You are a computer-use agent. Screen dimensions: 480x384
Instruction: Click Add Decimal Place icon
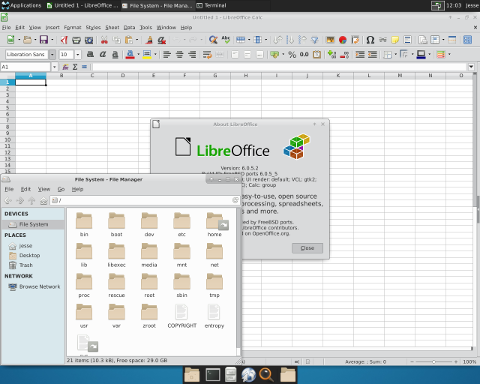332,54
